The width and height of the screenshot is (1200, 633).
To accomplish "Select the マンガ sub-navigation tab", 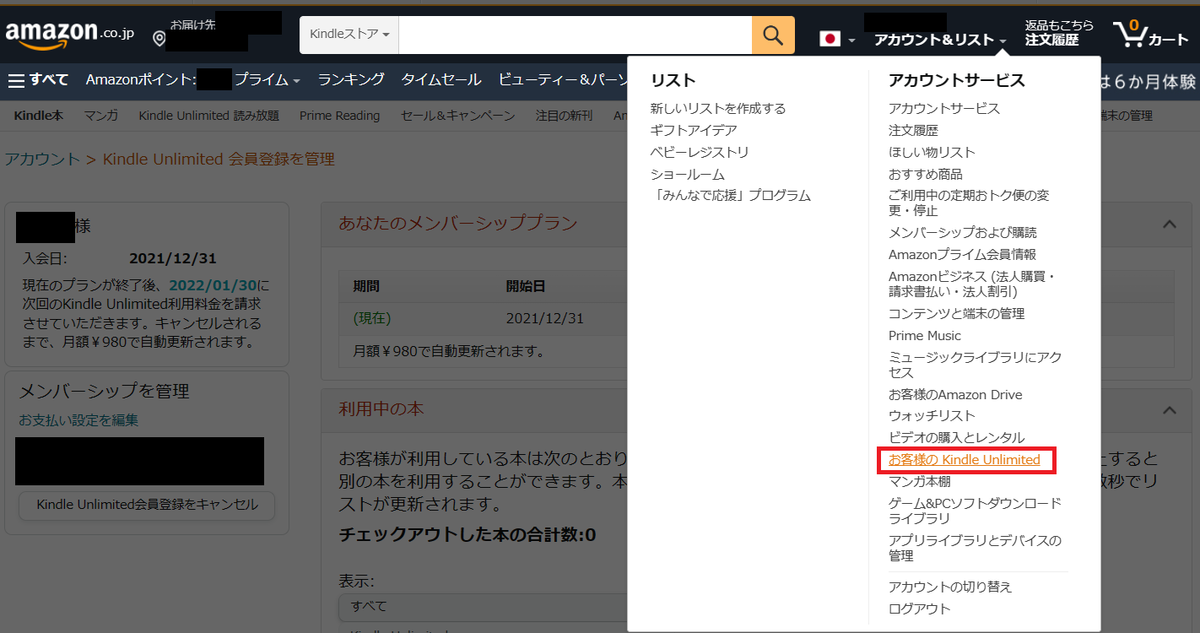I will pyautogui.click(x=101, y=116).
